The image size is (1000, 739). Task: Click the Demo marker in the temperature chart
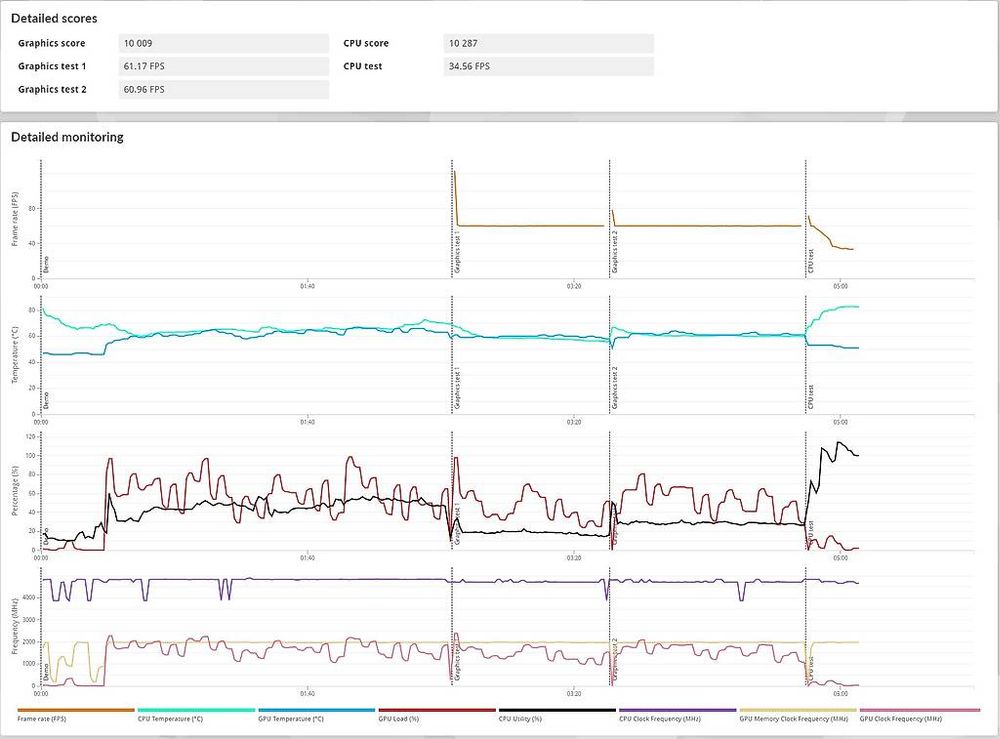tap(46, 400)
